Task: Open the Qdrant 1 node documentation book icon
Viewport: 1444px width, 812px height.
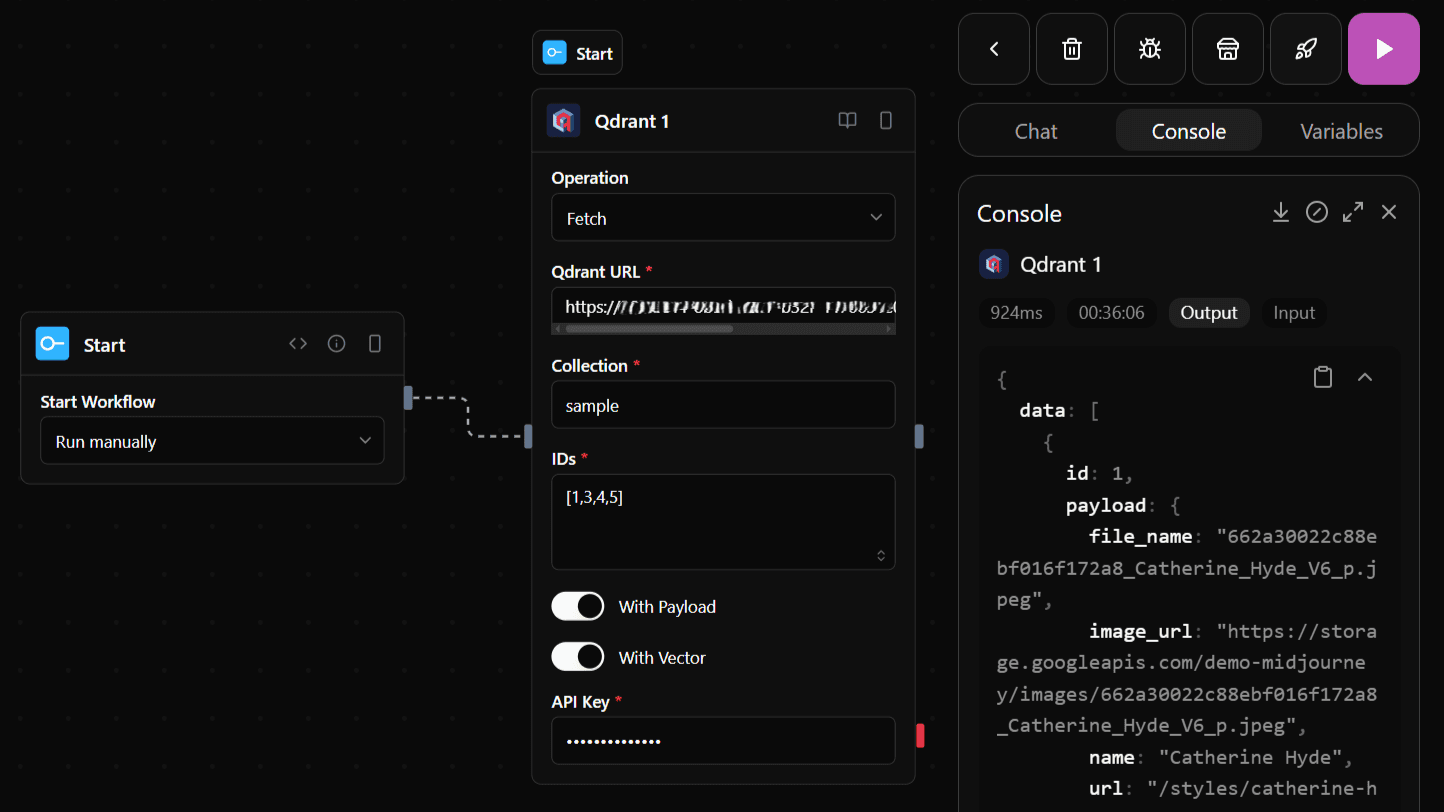Action: [x=847, y=120]
